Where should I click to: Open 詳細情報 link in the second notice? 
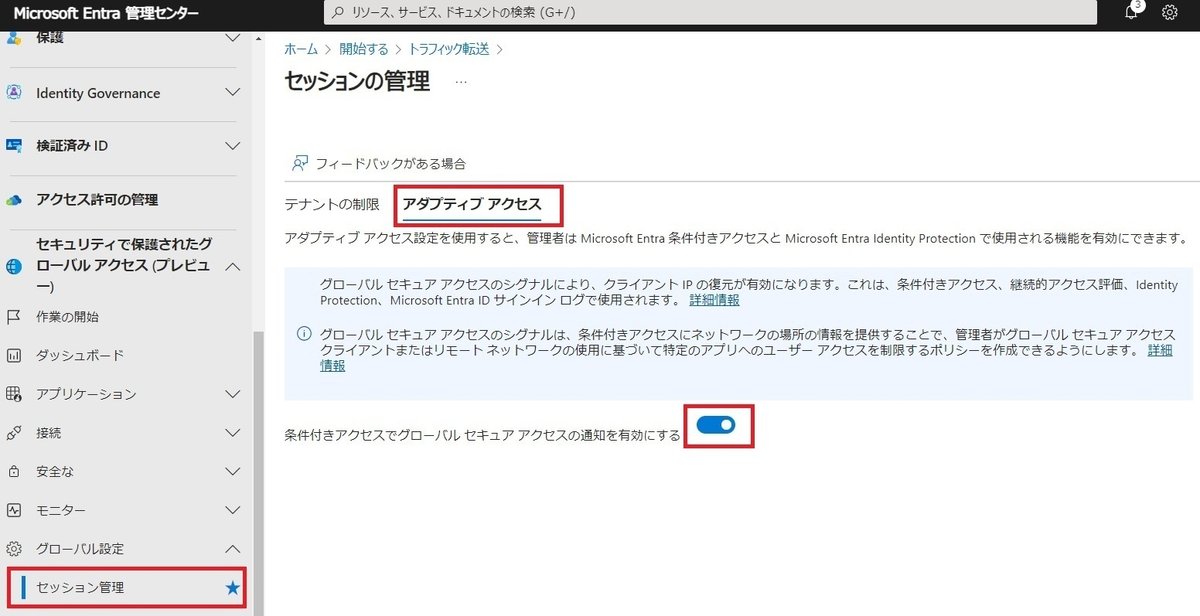(x=1160, y=351)
